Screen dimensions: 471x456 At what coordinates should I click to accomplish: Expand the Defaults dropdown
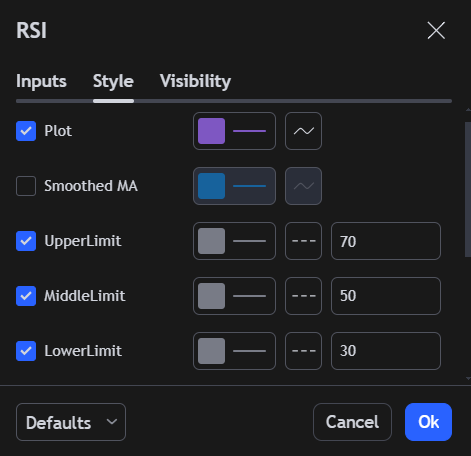(71, 422)
